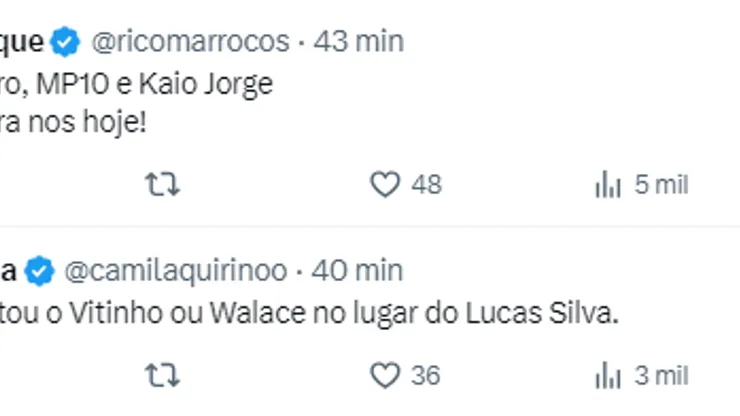Repost the @ricomarrocos tweet

point(162,184)
